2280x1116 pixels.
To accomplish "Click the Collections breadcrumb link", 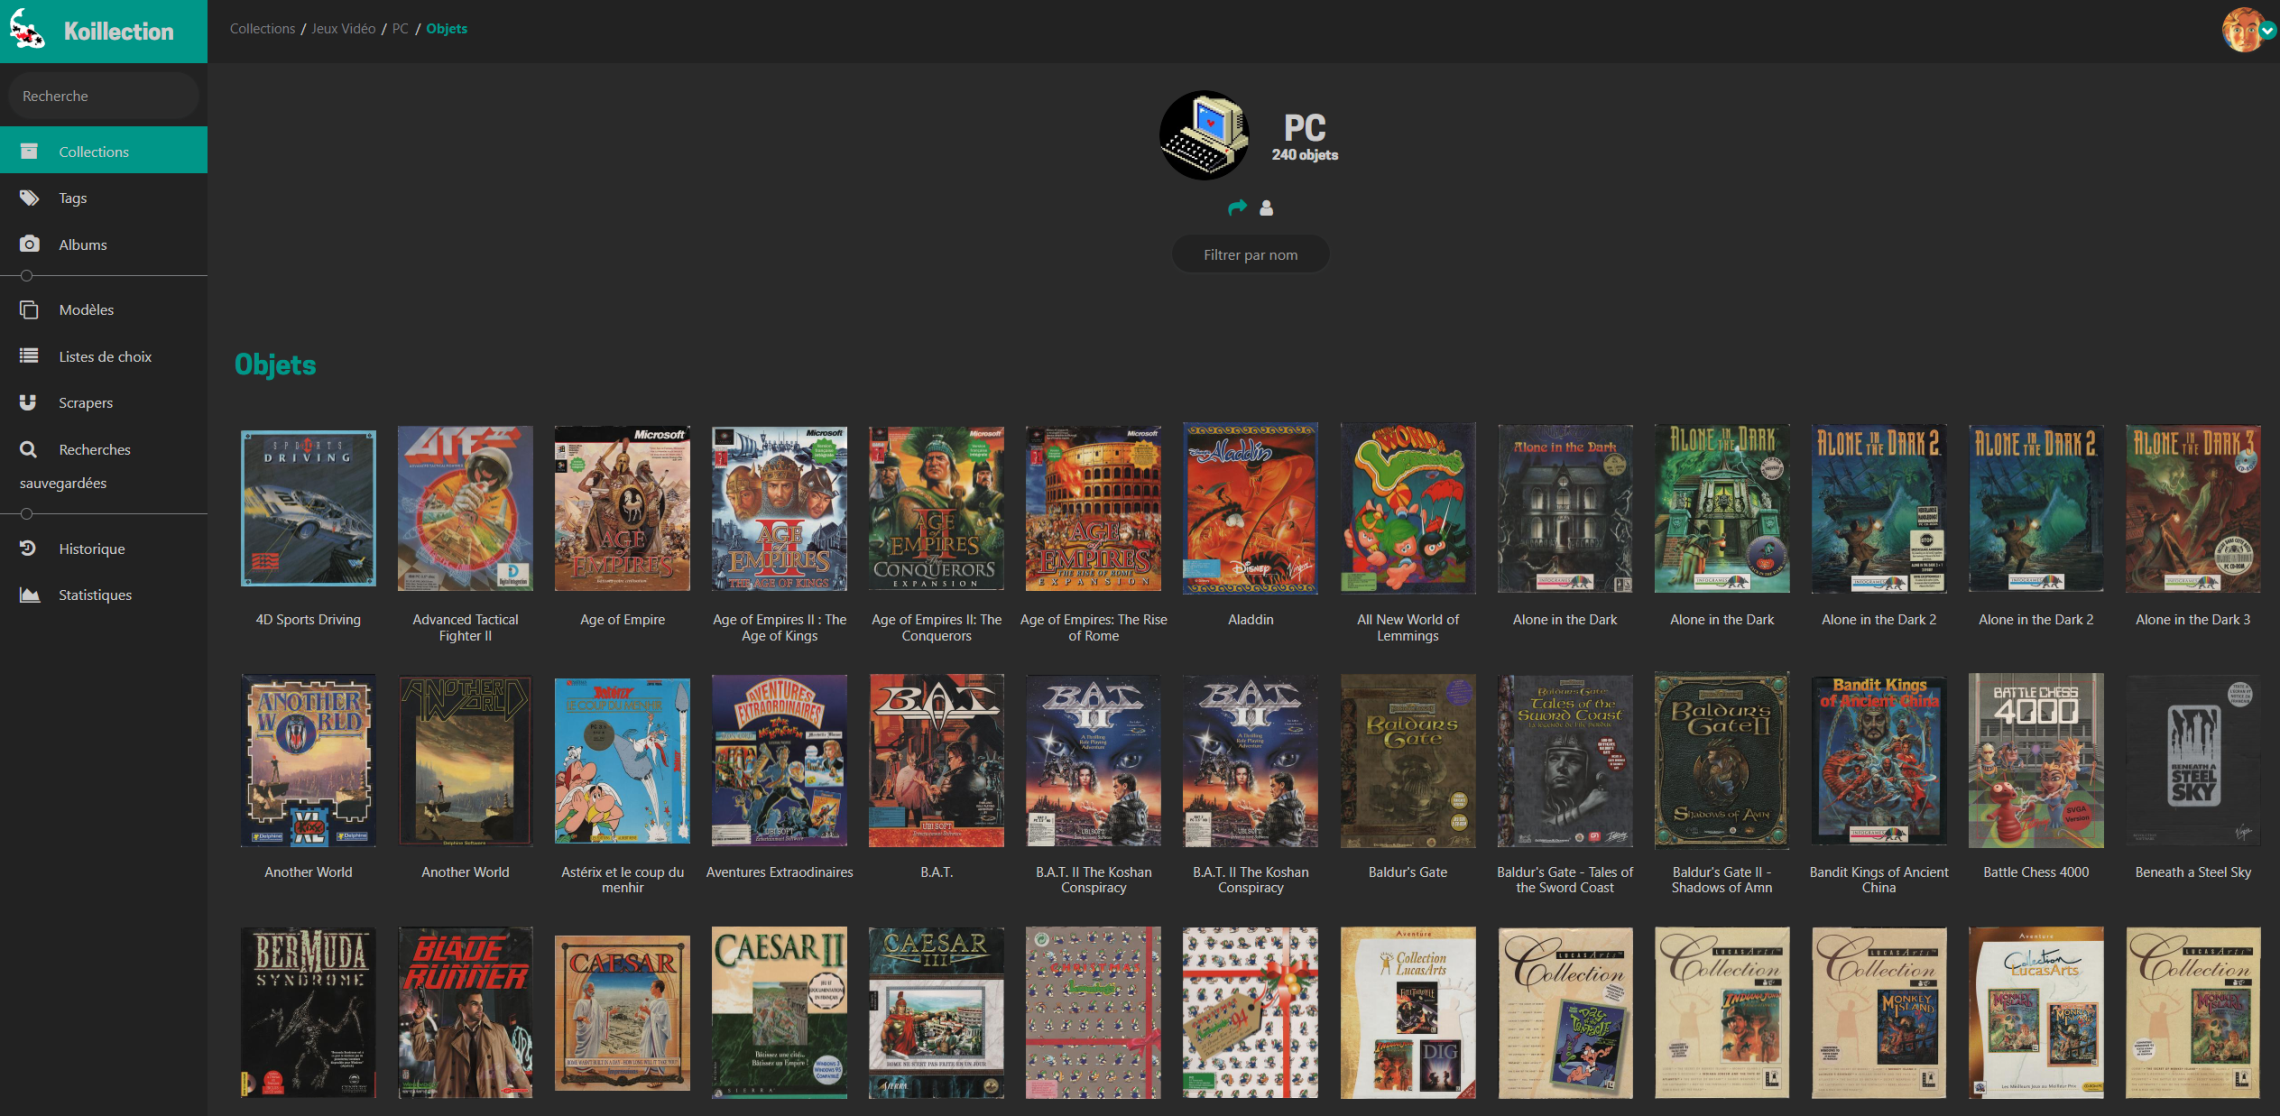I will coord(262,29).
